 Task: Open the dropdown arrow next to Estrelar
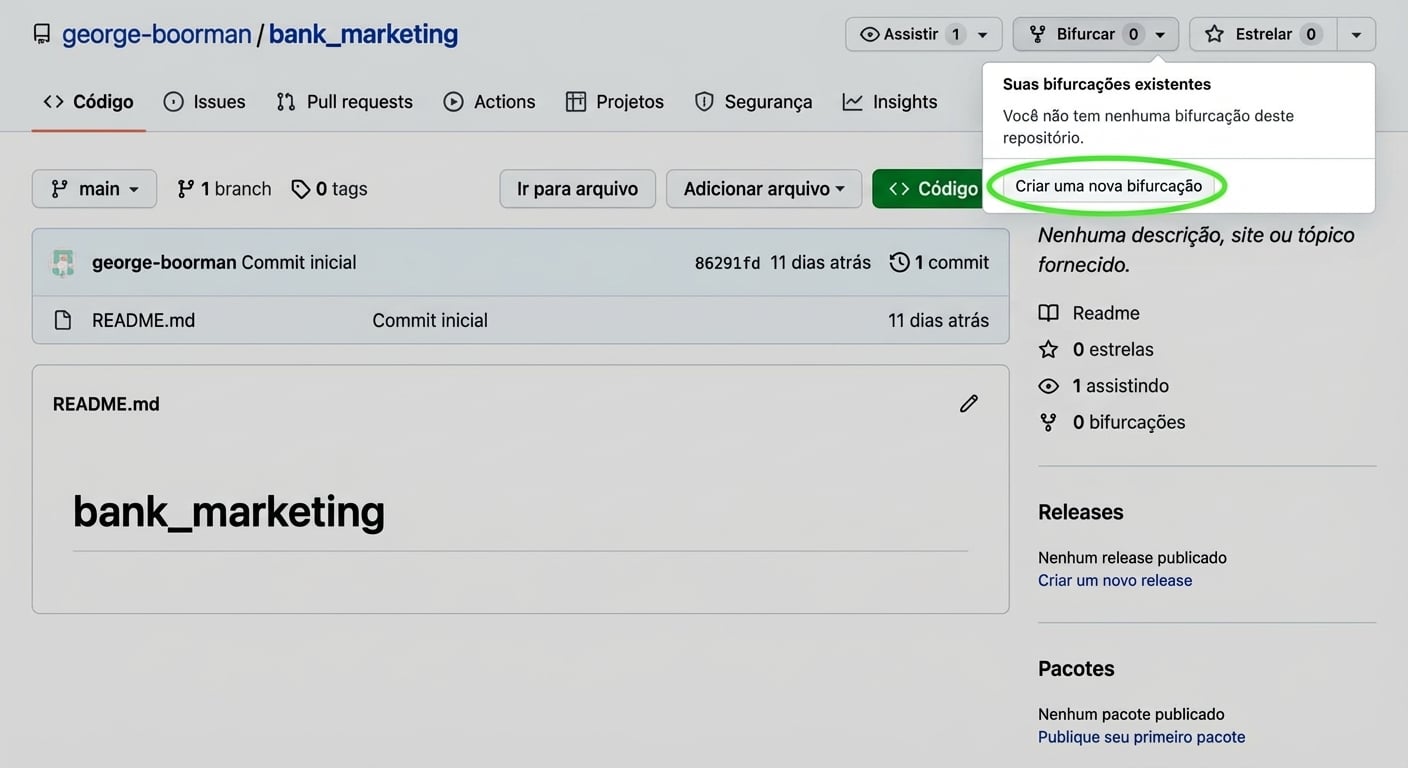[x=1356, y=35]
